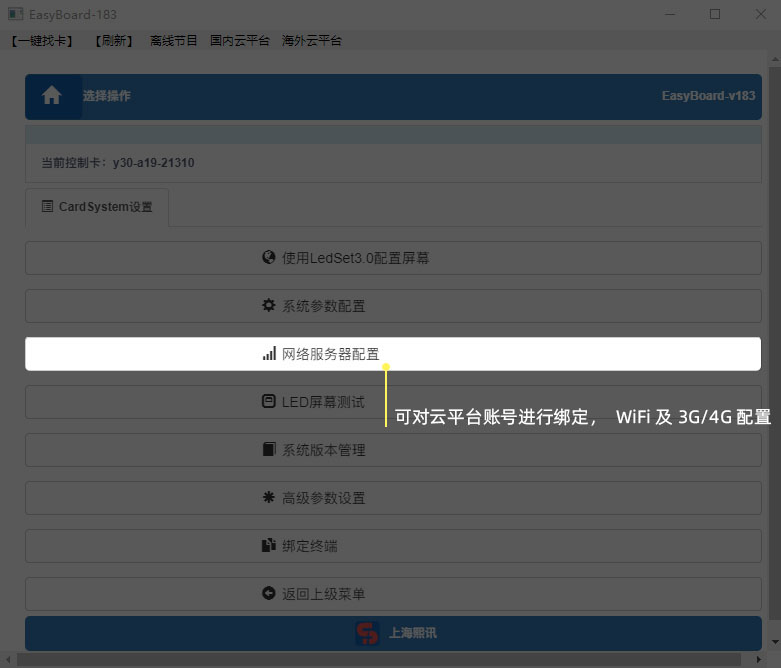The width and height of the screenshot is (781, 668).
Task: Open the 海外云平台 menu
Action: point(312,41)
